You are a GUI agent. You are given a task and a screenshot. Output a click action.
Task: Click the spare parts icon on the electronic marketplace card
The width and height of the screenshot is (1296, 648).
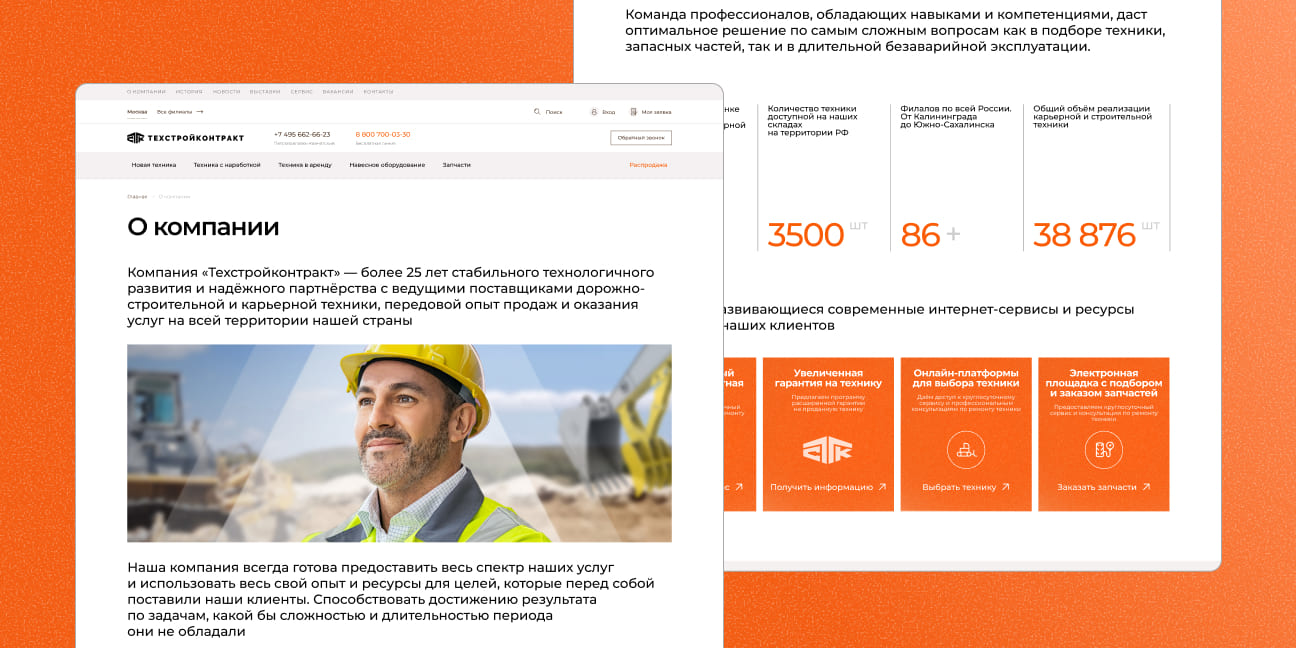click(x=1104, y=450)
